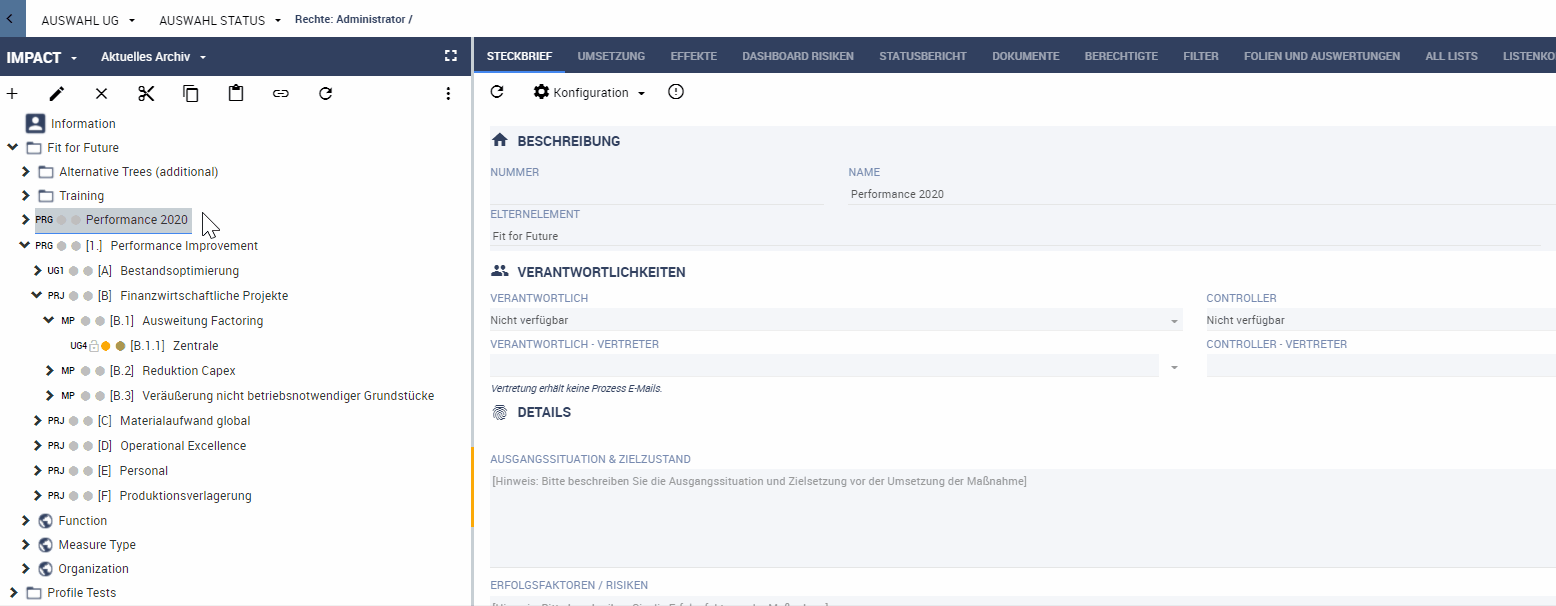Click the pencil edit icon
The image size is (1556, 606).
(57, 93)
